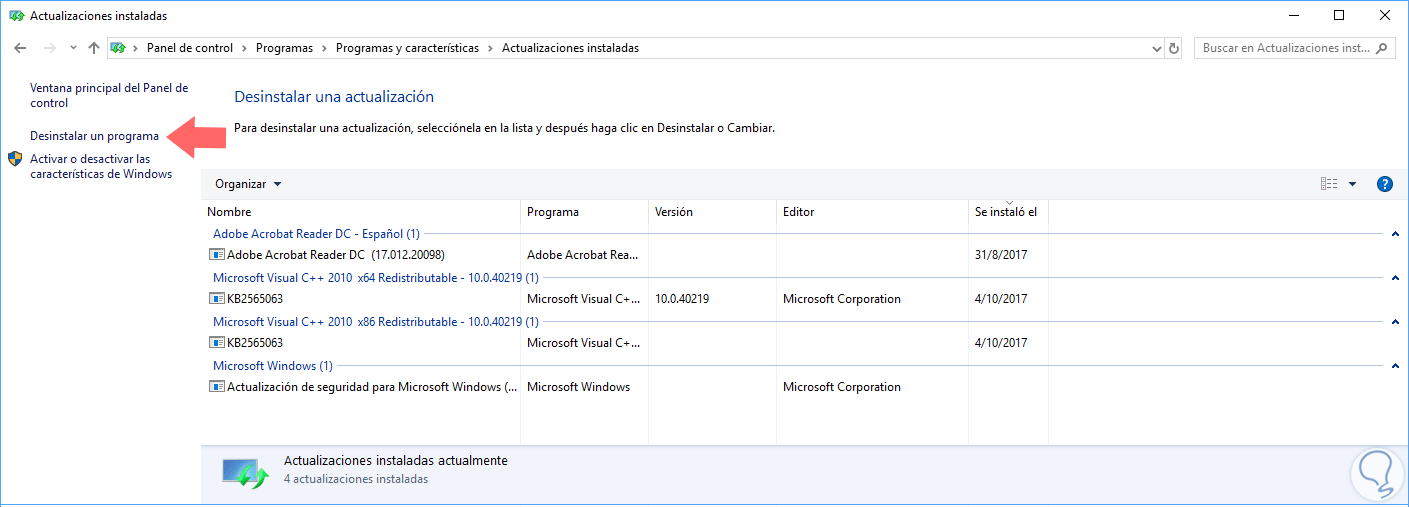Click the back navigation arrow
This screenshot has height=507, width=1409.
coord(20,48)
